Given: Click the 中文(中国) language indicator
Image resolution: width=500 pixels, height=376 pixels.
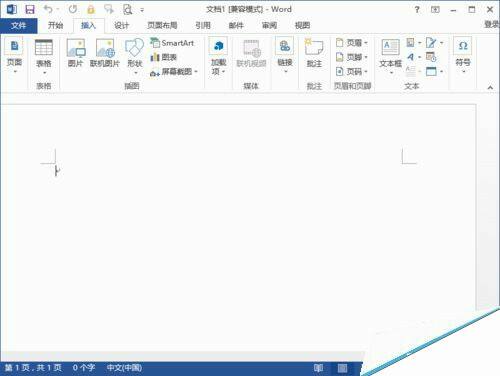Looking at the screenshot, I should click(x=124, y=368).
